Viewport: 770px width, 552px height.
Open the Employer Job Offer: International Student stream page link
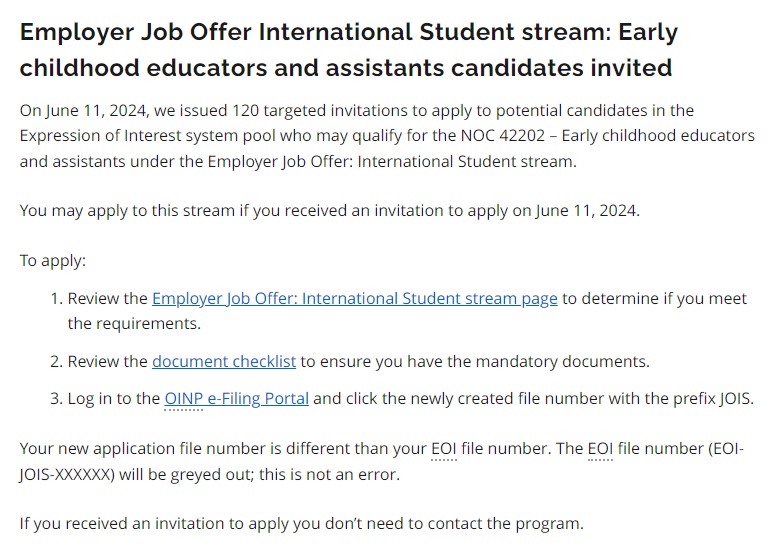click(x=355, y=299)
